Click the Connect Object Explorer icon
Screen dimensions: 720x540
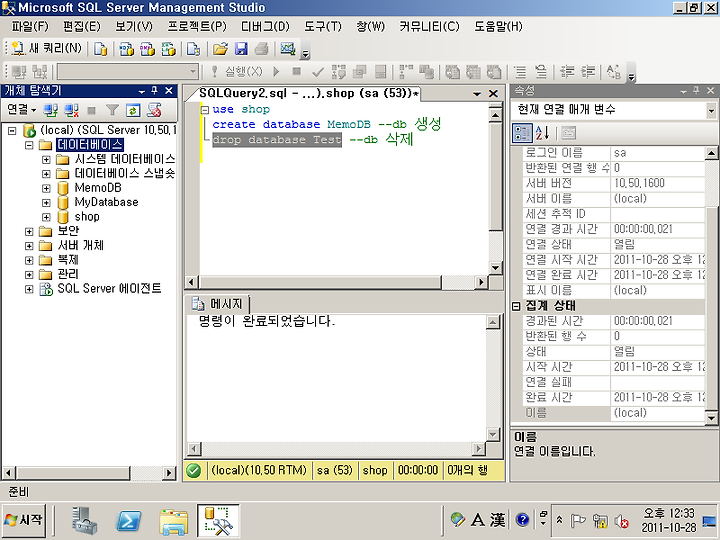(51, 110)
